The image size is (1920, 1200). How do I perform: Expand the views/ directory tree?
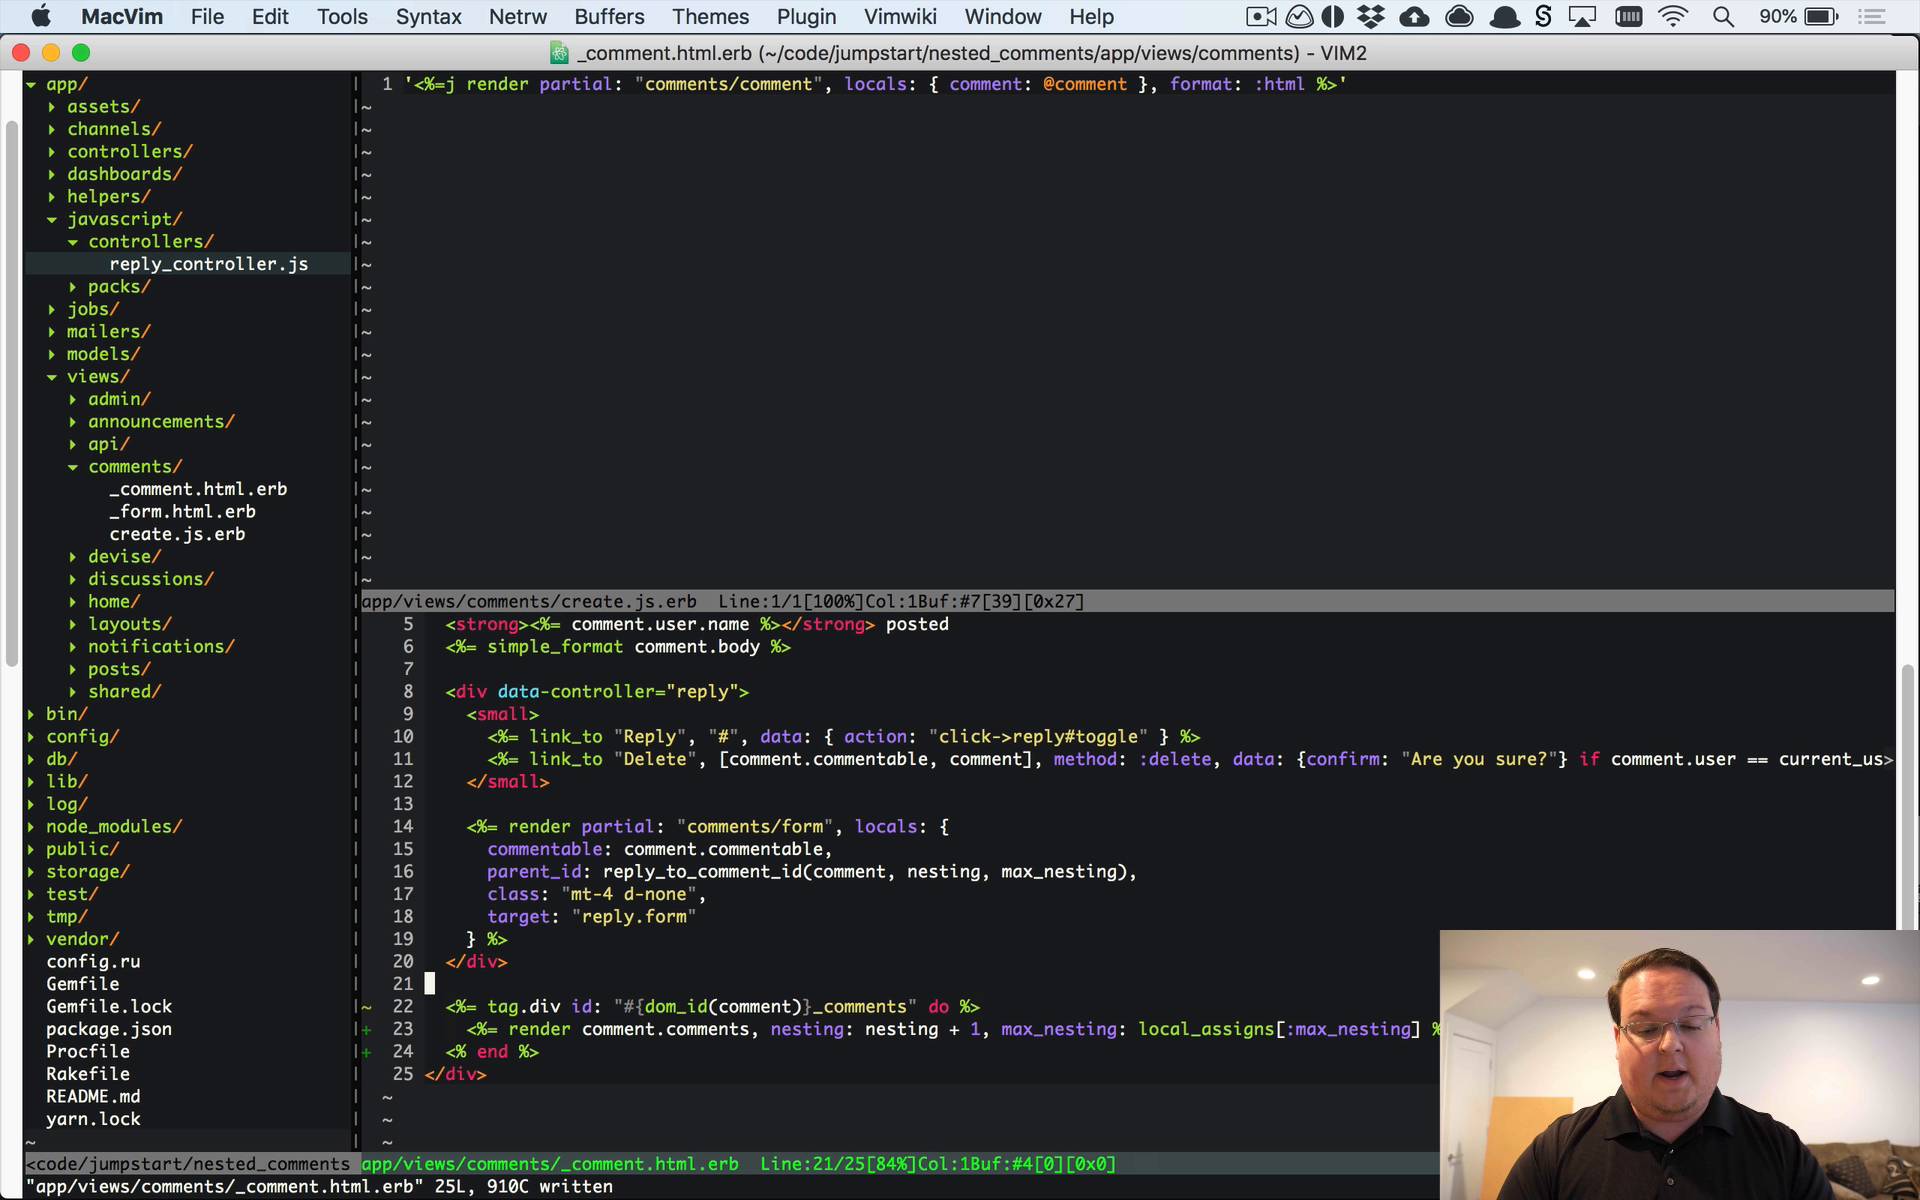point(51,376)
